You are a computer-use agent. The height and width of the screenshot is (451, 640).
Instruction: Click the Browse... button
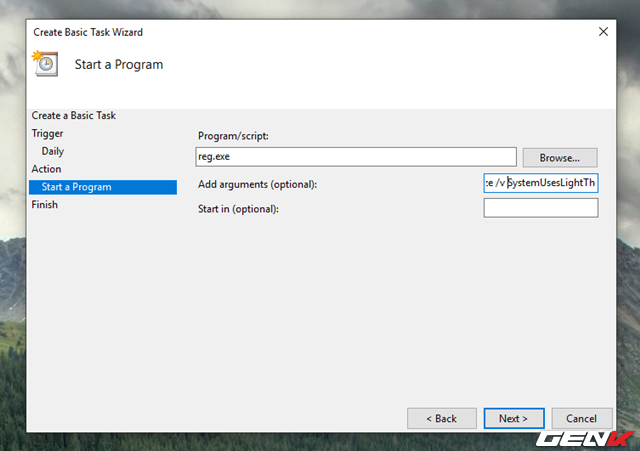pyautogui.click(x=560, y=158)
